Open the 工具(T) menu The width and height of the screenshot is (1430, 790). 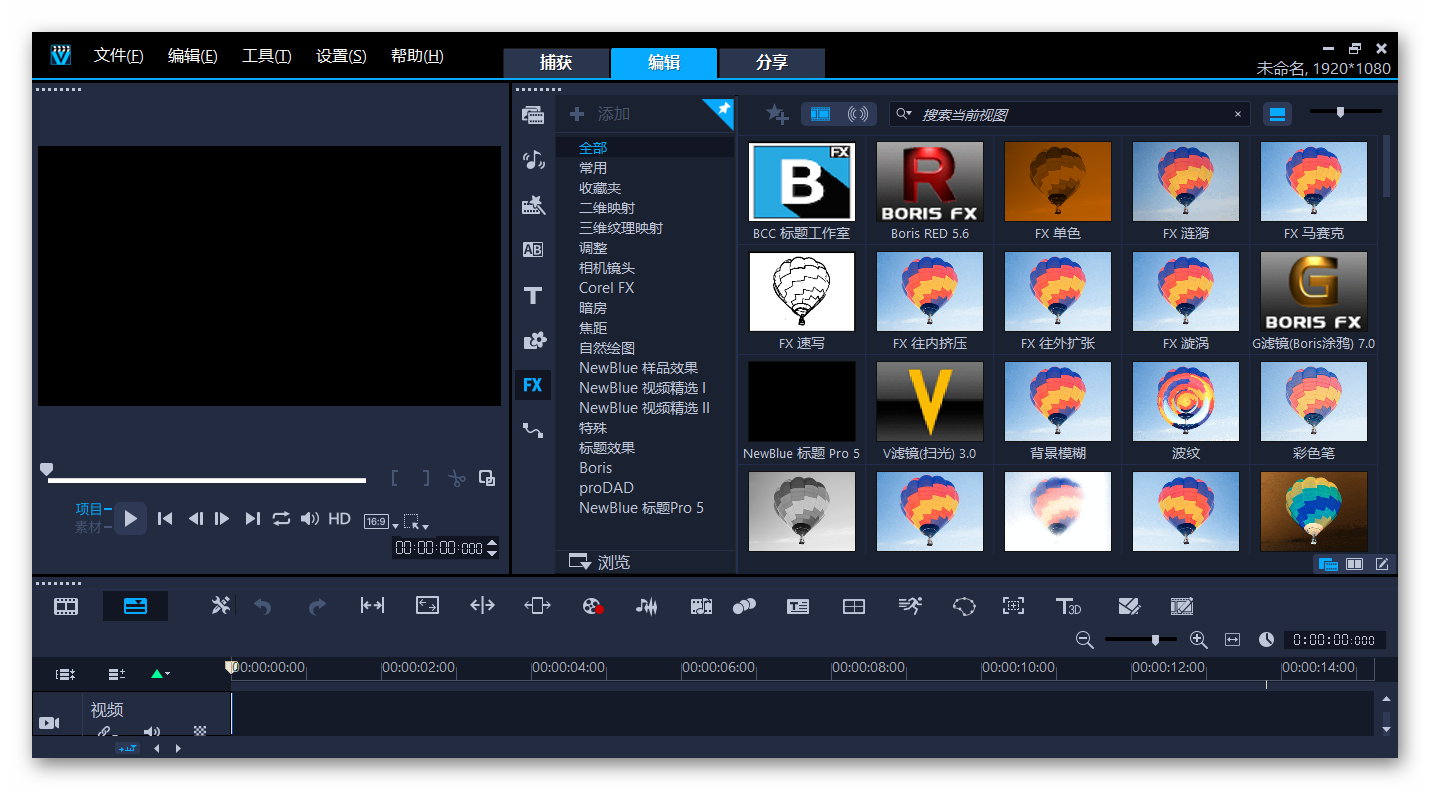(x=266, y=56)
